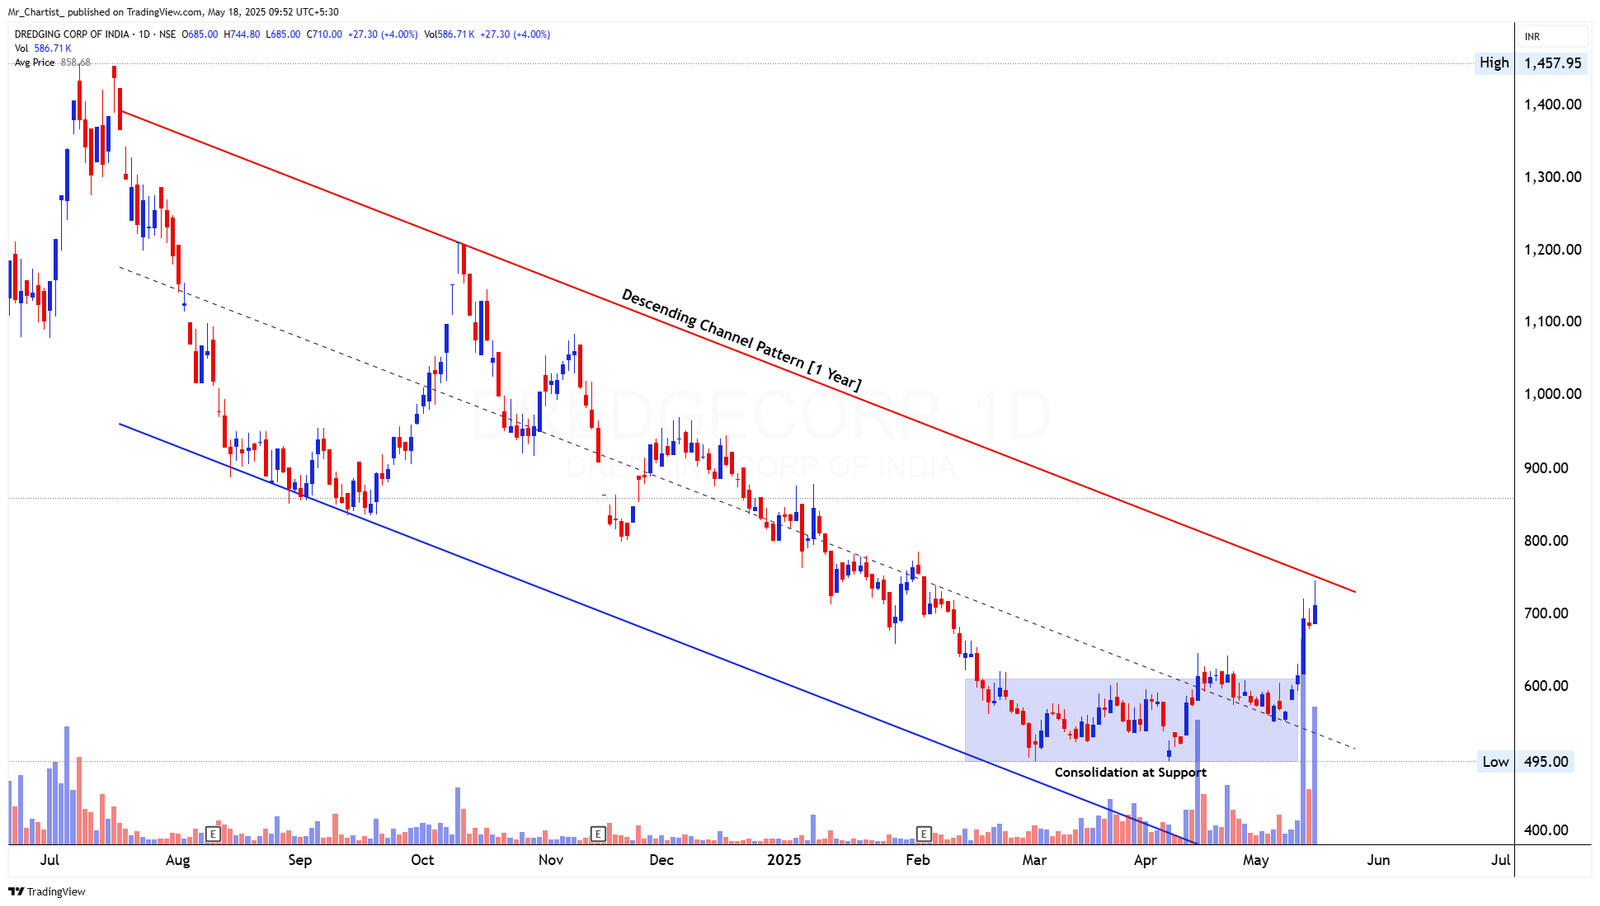1600x906 pixels.
Task: Click the earnings 'E' marker below November
Action: coord(598,833)
